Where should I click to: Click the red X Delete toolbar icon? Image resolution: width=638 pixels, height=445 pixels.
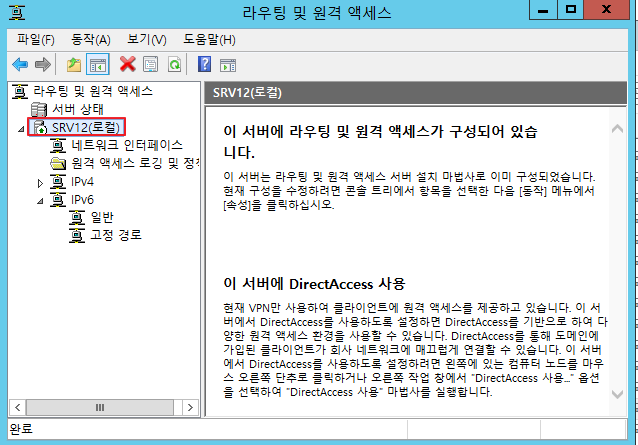[x=127, y=64]
